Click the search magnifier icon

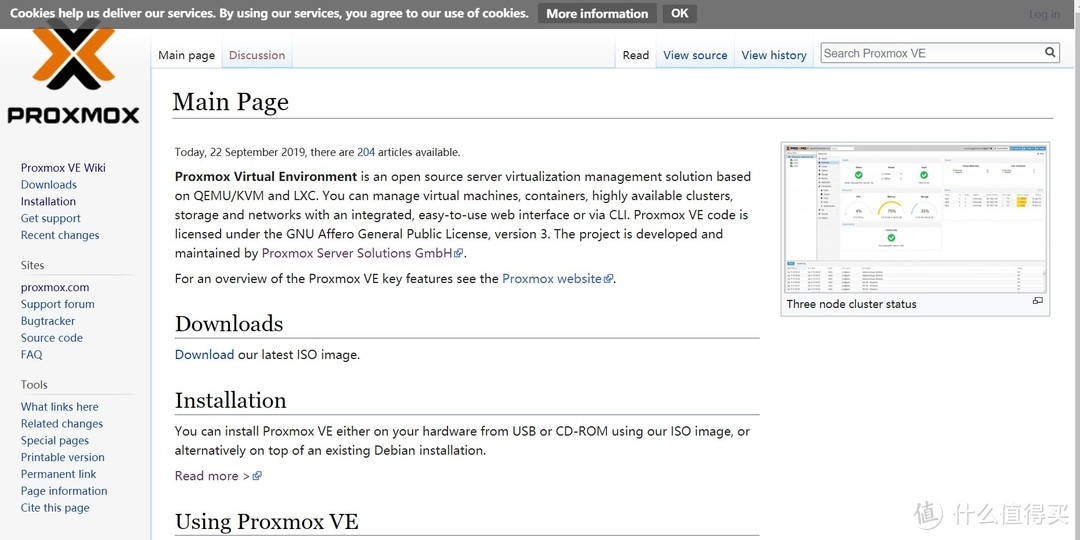click(x=1050, y=52)
